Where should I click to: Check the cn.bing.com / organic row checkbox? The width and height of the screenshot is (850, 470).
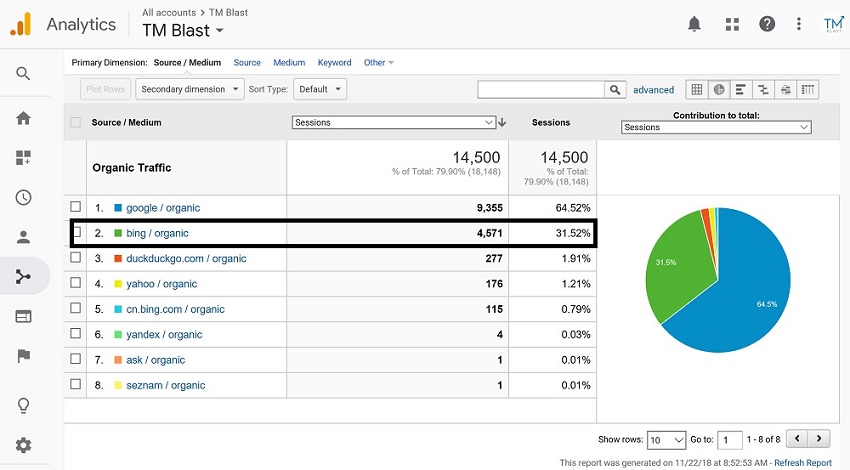pyautogui.click(x=75, y=308)
